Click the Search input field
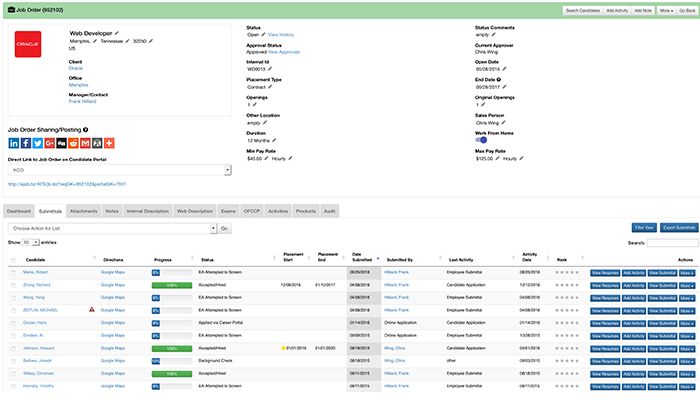The width and height of the screenshot is (700, 400). (672, 242)
